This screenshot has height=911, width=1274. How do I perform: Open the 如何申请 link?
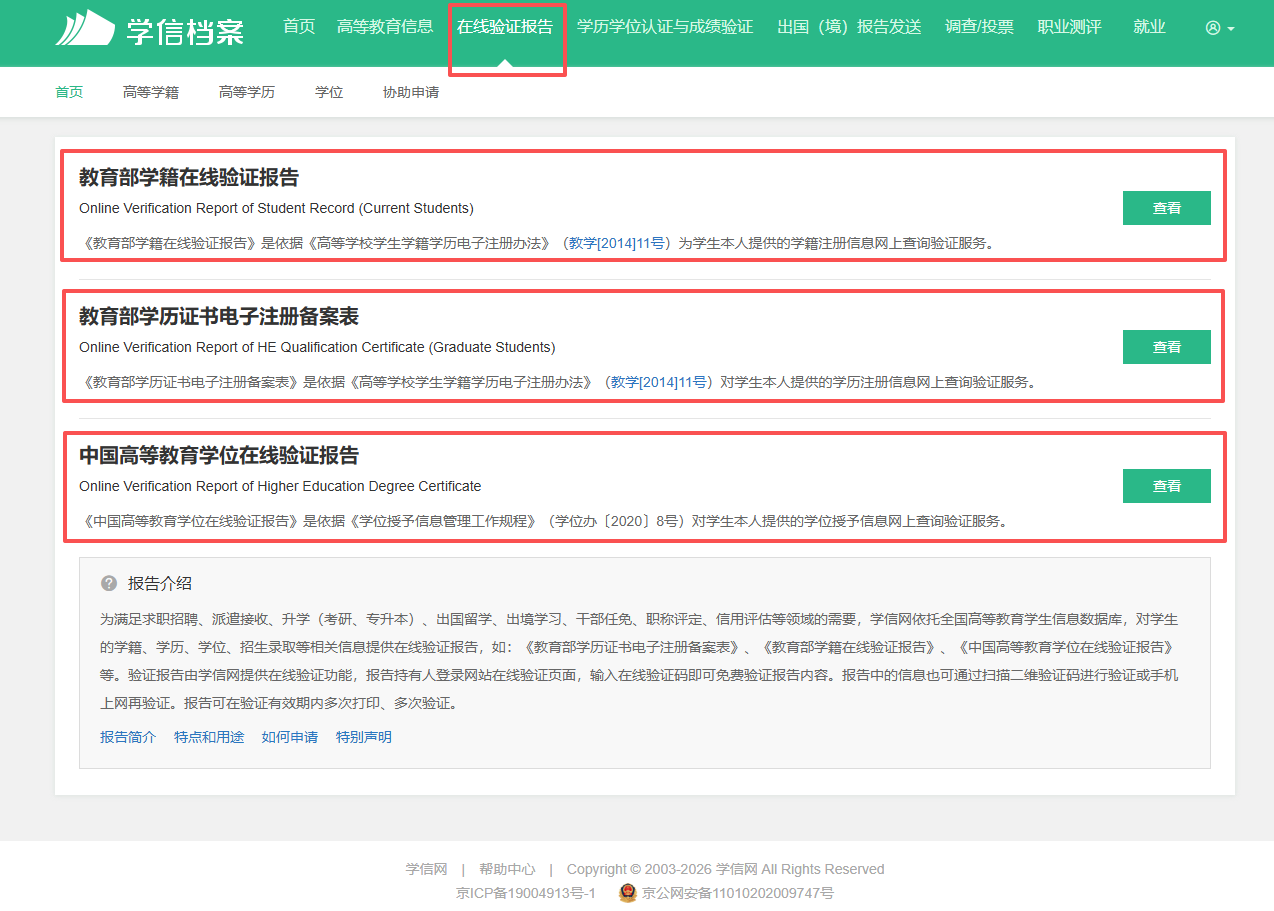tap(290, 737)
